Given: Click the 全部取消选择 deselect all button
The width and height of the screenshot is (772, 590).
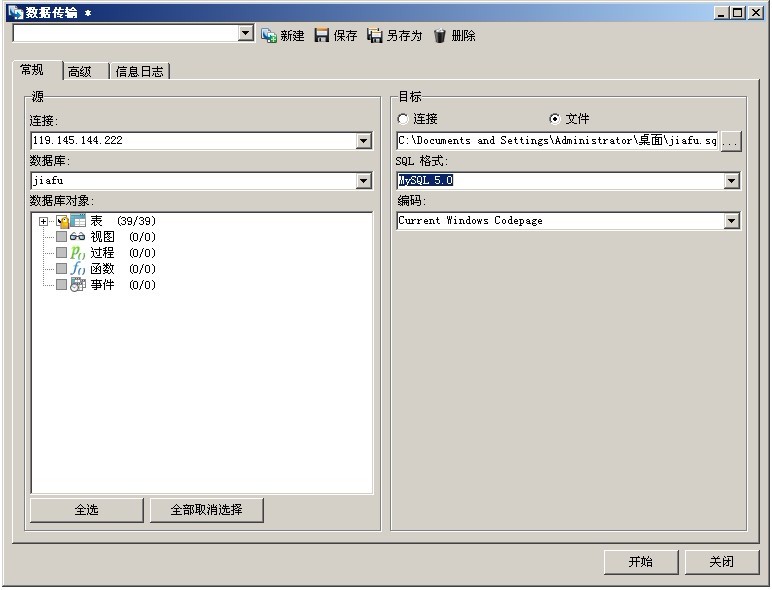Looking at the screenshot, I should 206,510.
